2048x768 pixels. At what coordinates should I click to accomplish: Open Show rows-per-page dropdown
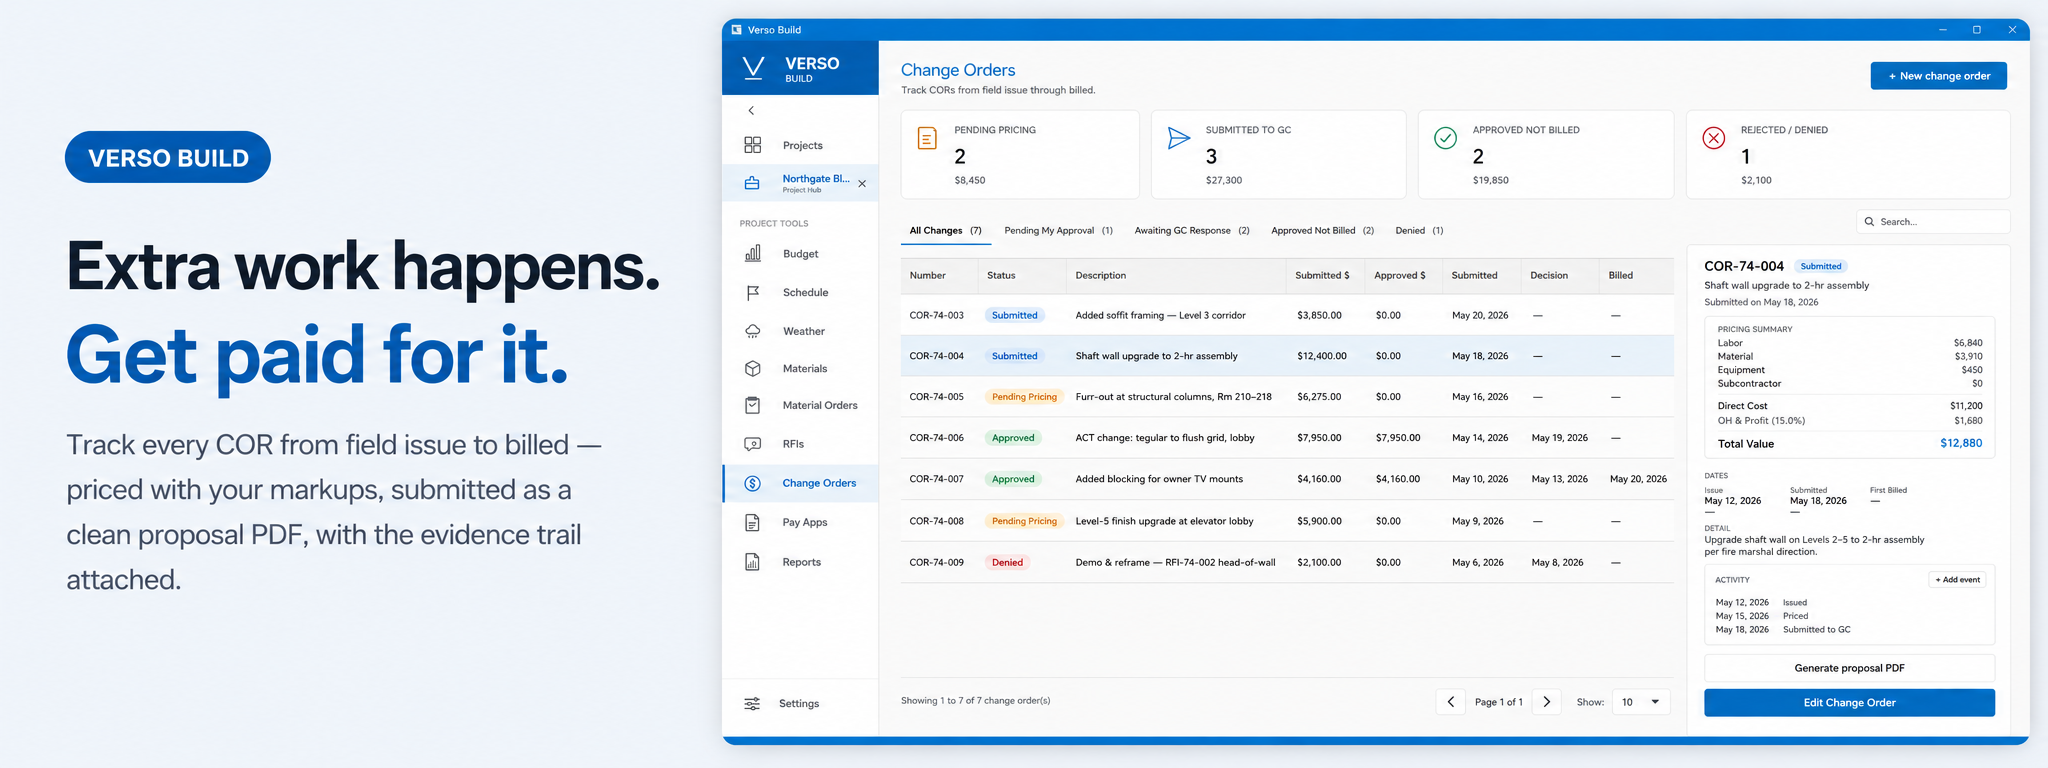tap(1641, 702)
